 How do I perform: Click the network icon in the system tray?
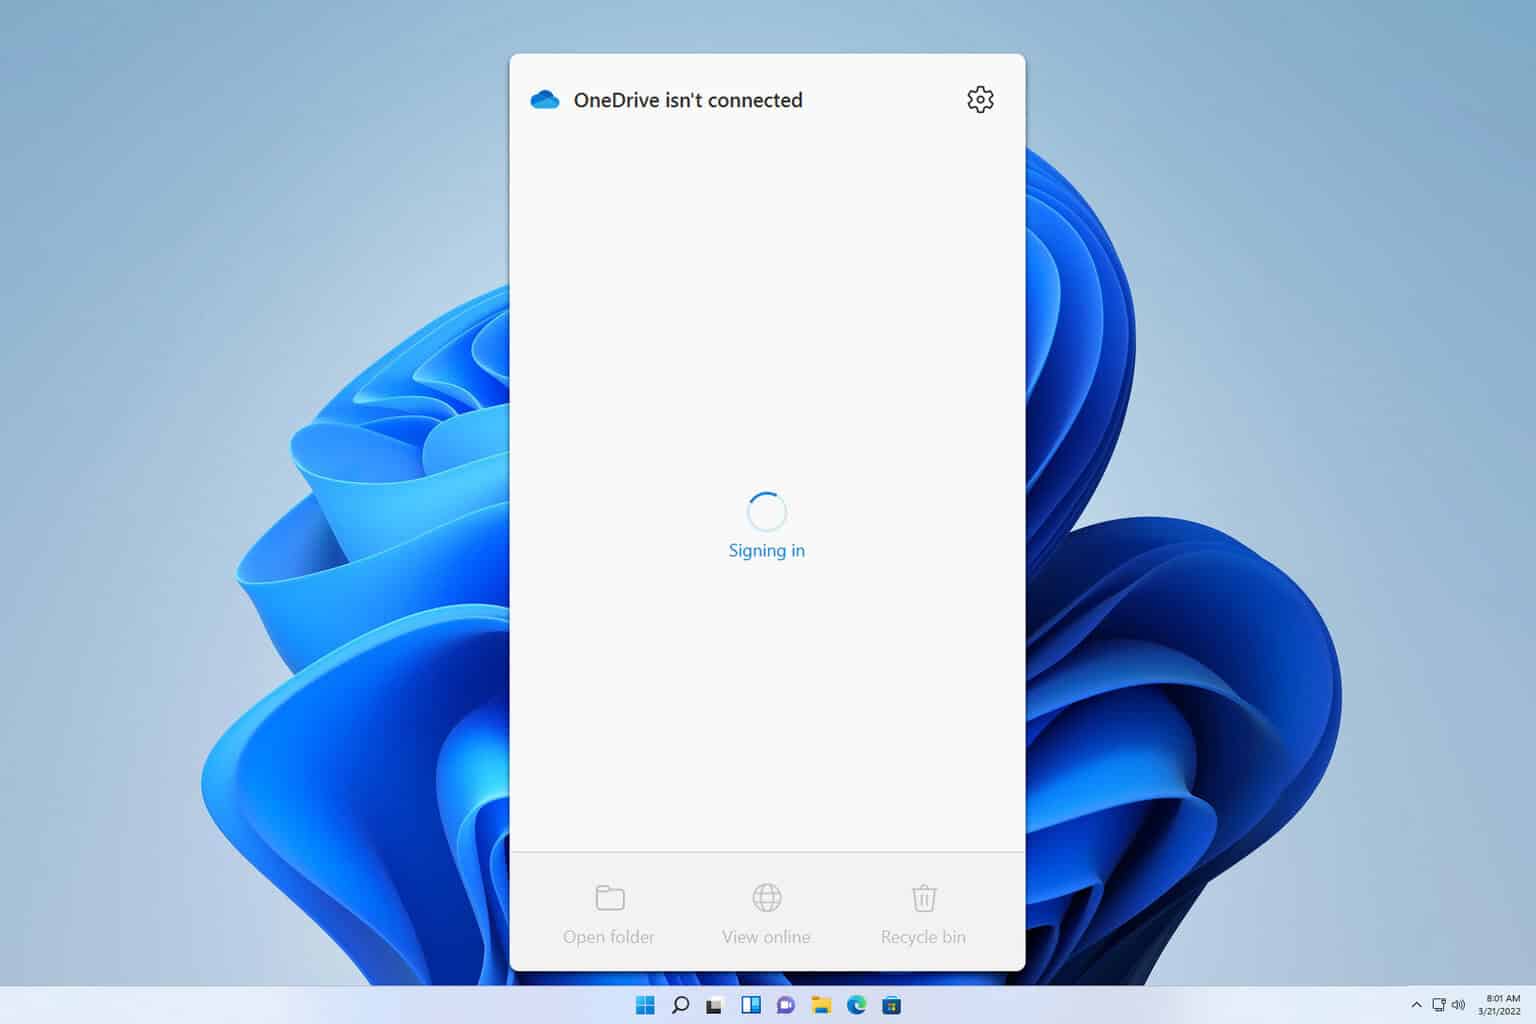pos(1440,1006)
